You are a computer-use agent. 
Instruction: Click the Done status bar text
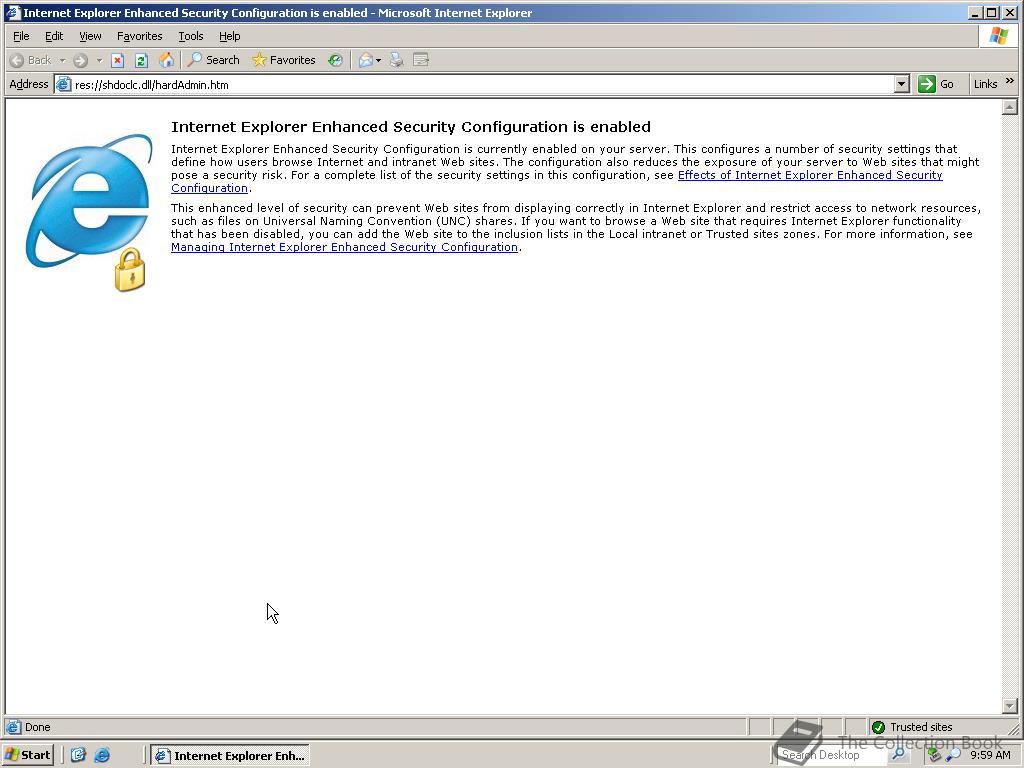coord(37,727)
